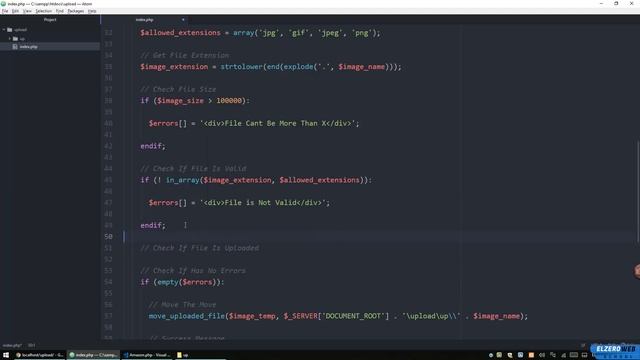Switch to the localhost/upload Chrome taskbar window
Screen dimensions: 640x360
[40, 355]
